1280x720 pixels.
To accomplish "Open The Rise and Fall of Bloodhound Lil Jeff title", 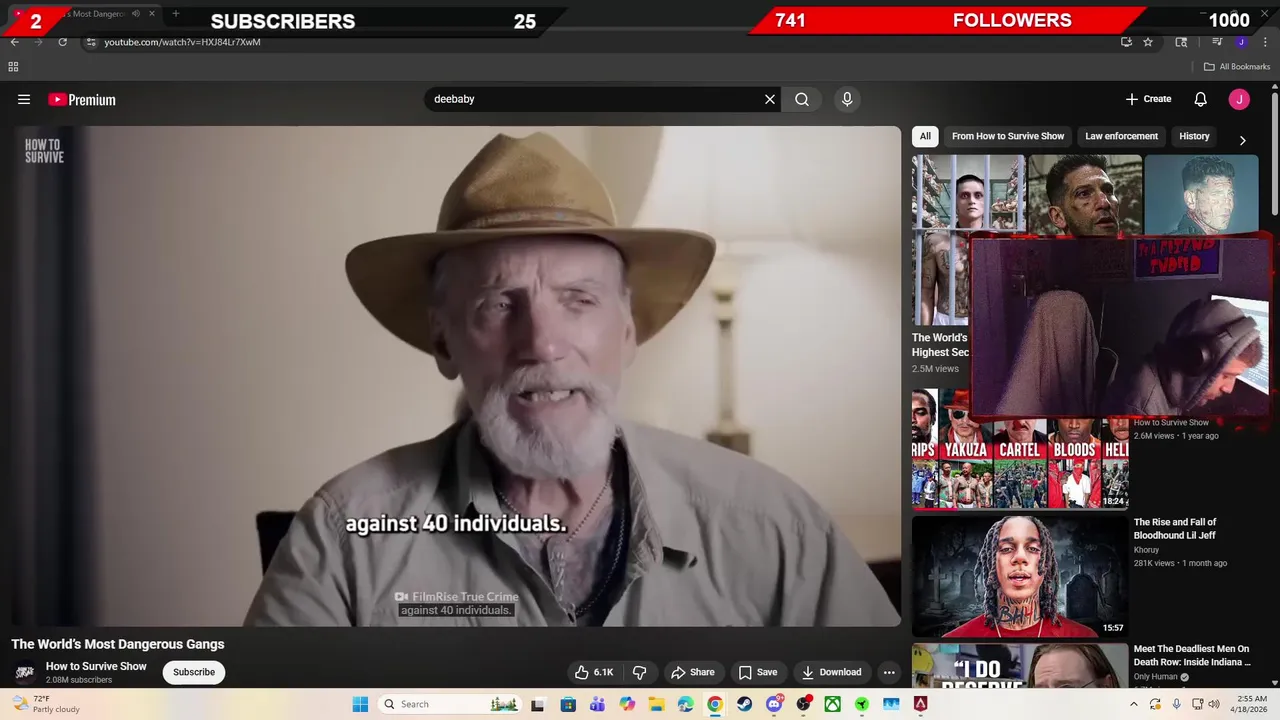I will click(1175, 529).
